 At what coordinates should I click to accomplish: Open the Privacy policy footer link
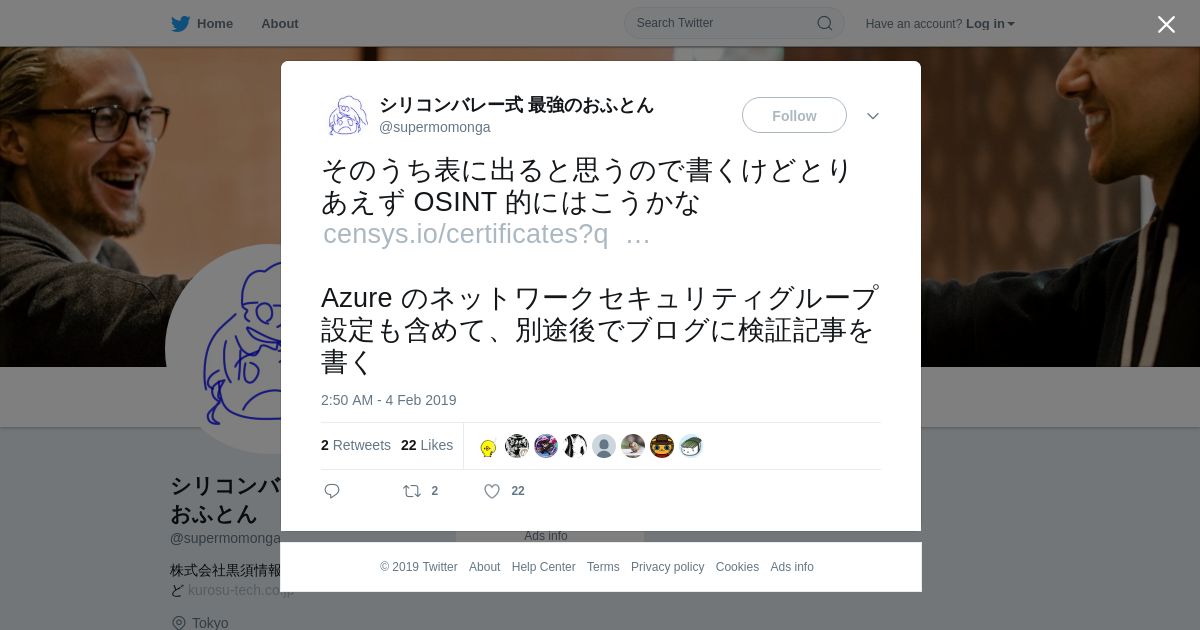(667, 567)
